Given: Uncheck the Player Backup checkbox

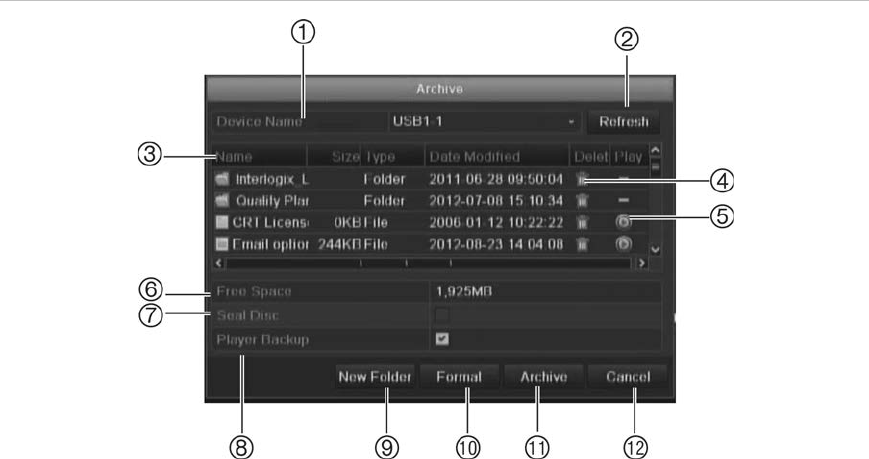Looking at the screenshot, I should [x=442, y=339].
